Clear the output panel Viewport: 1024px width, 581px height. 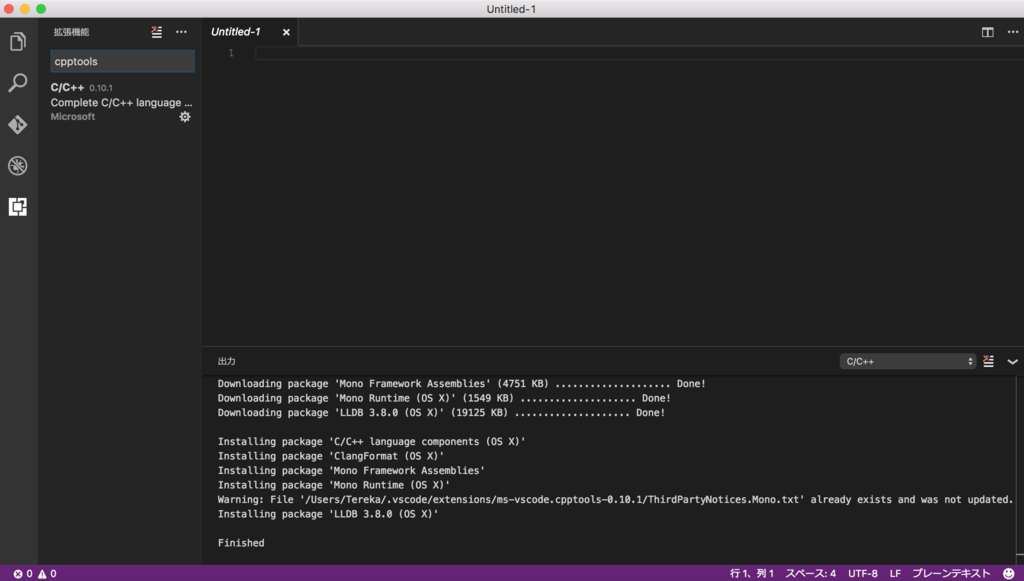989,361
